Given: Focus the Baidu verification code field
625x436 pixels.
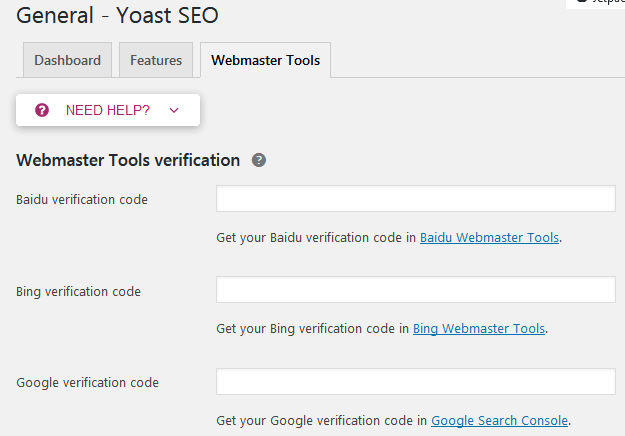Looking at the screenshot, I should tap(416, 198).
